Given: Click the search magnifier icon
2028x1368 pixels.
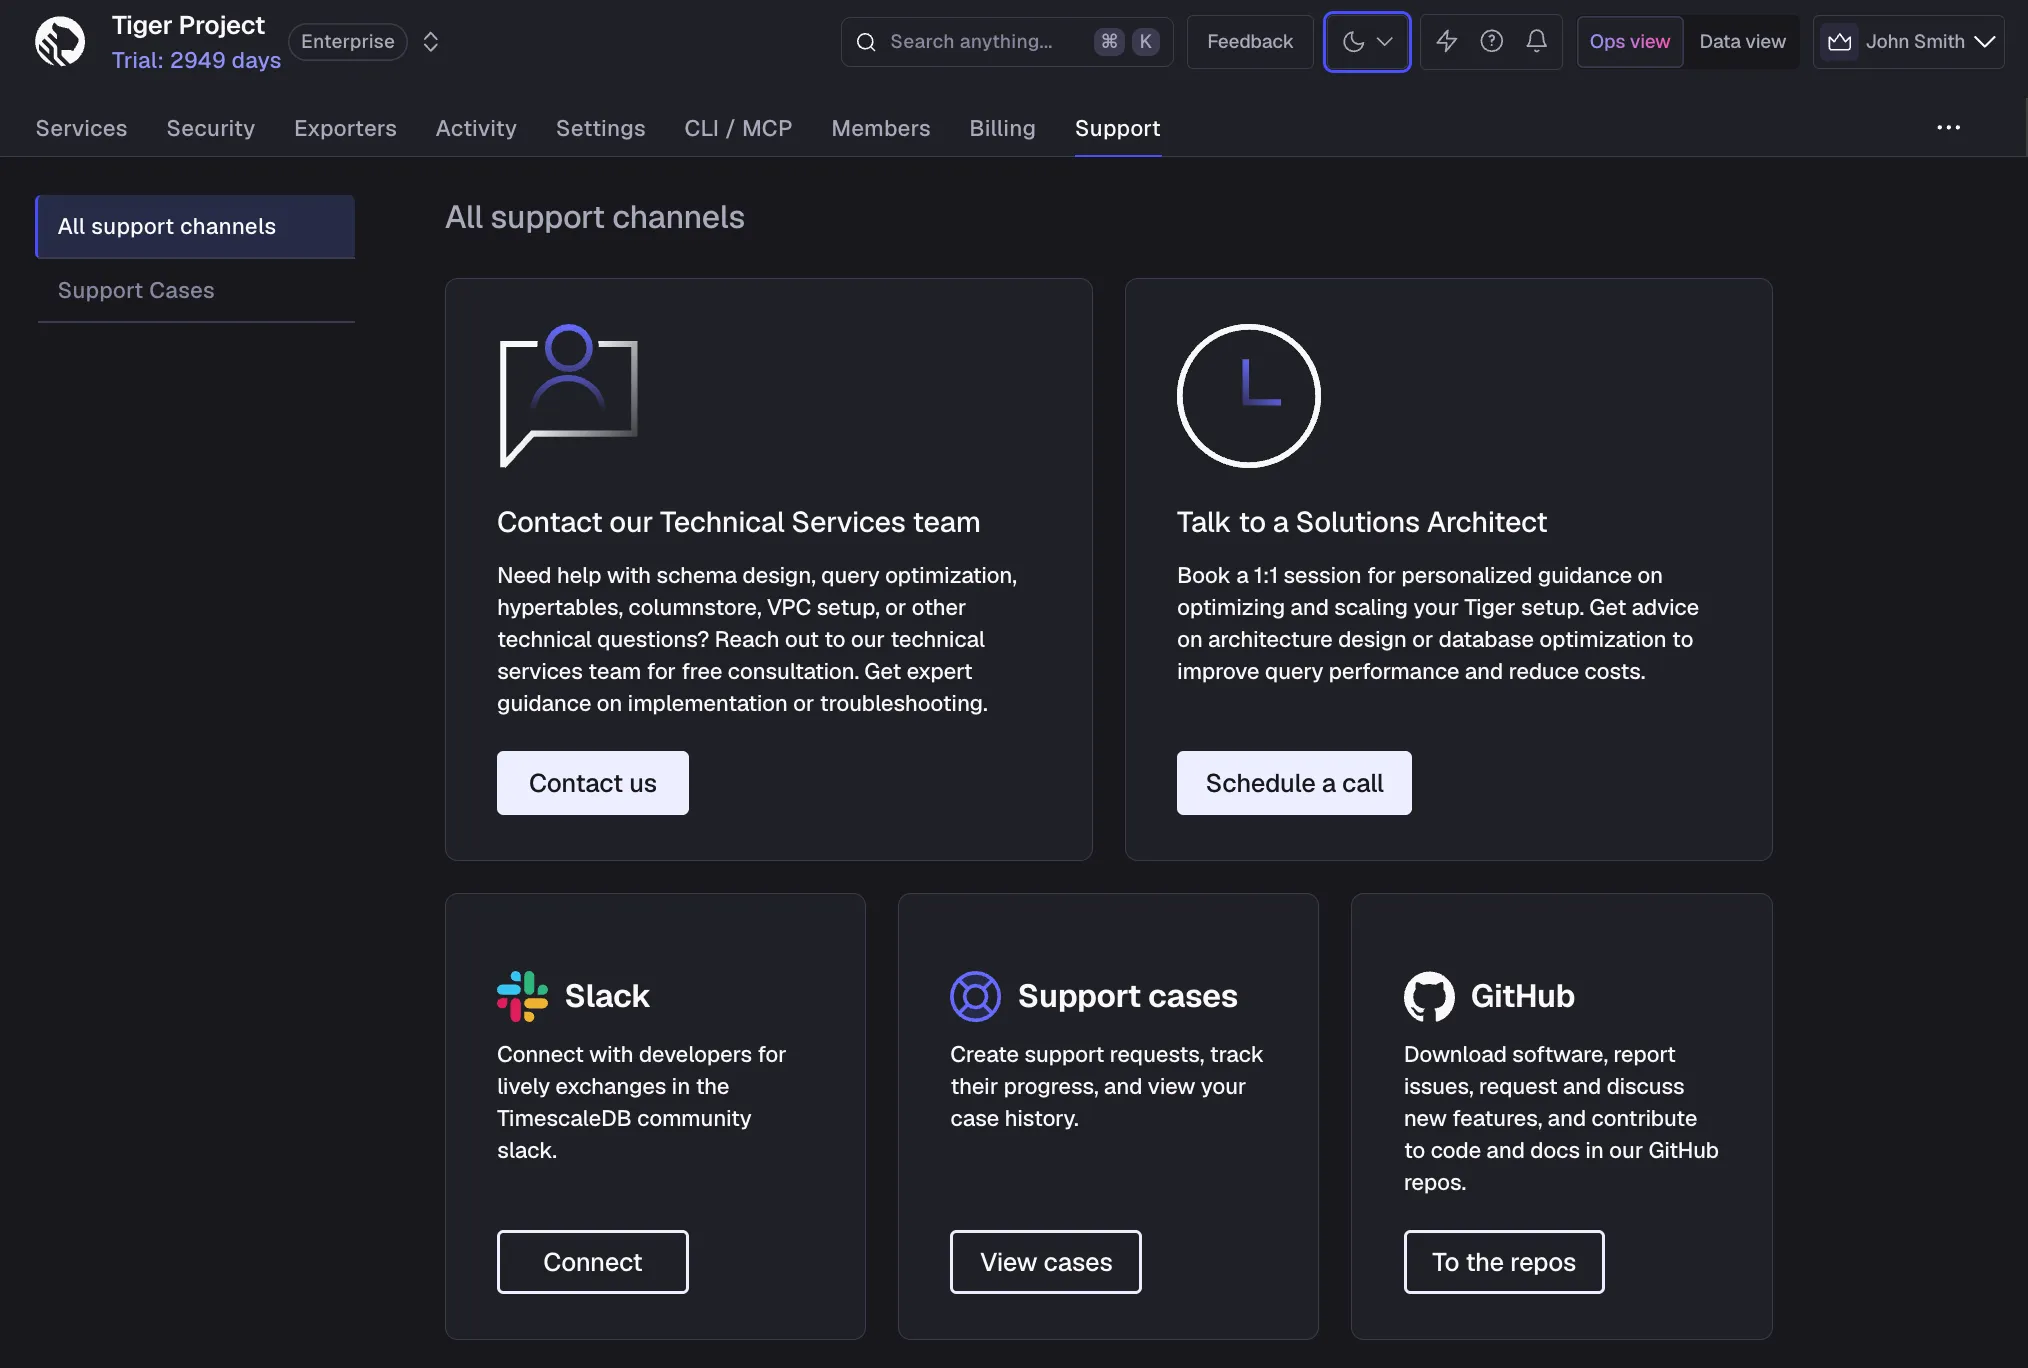Looking at the screenshot, I should tap(867, 42).
